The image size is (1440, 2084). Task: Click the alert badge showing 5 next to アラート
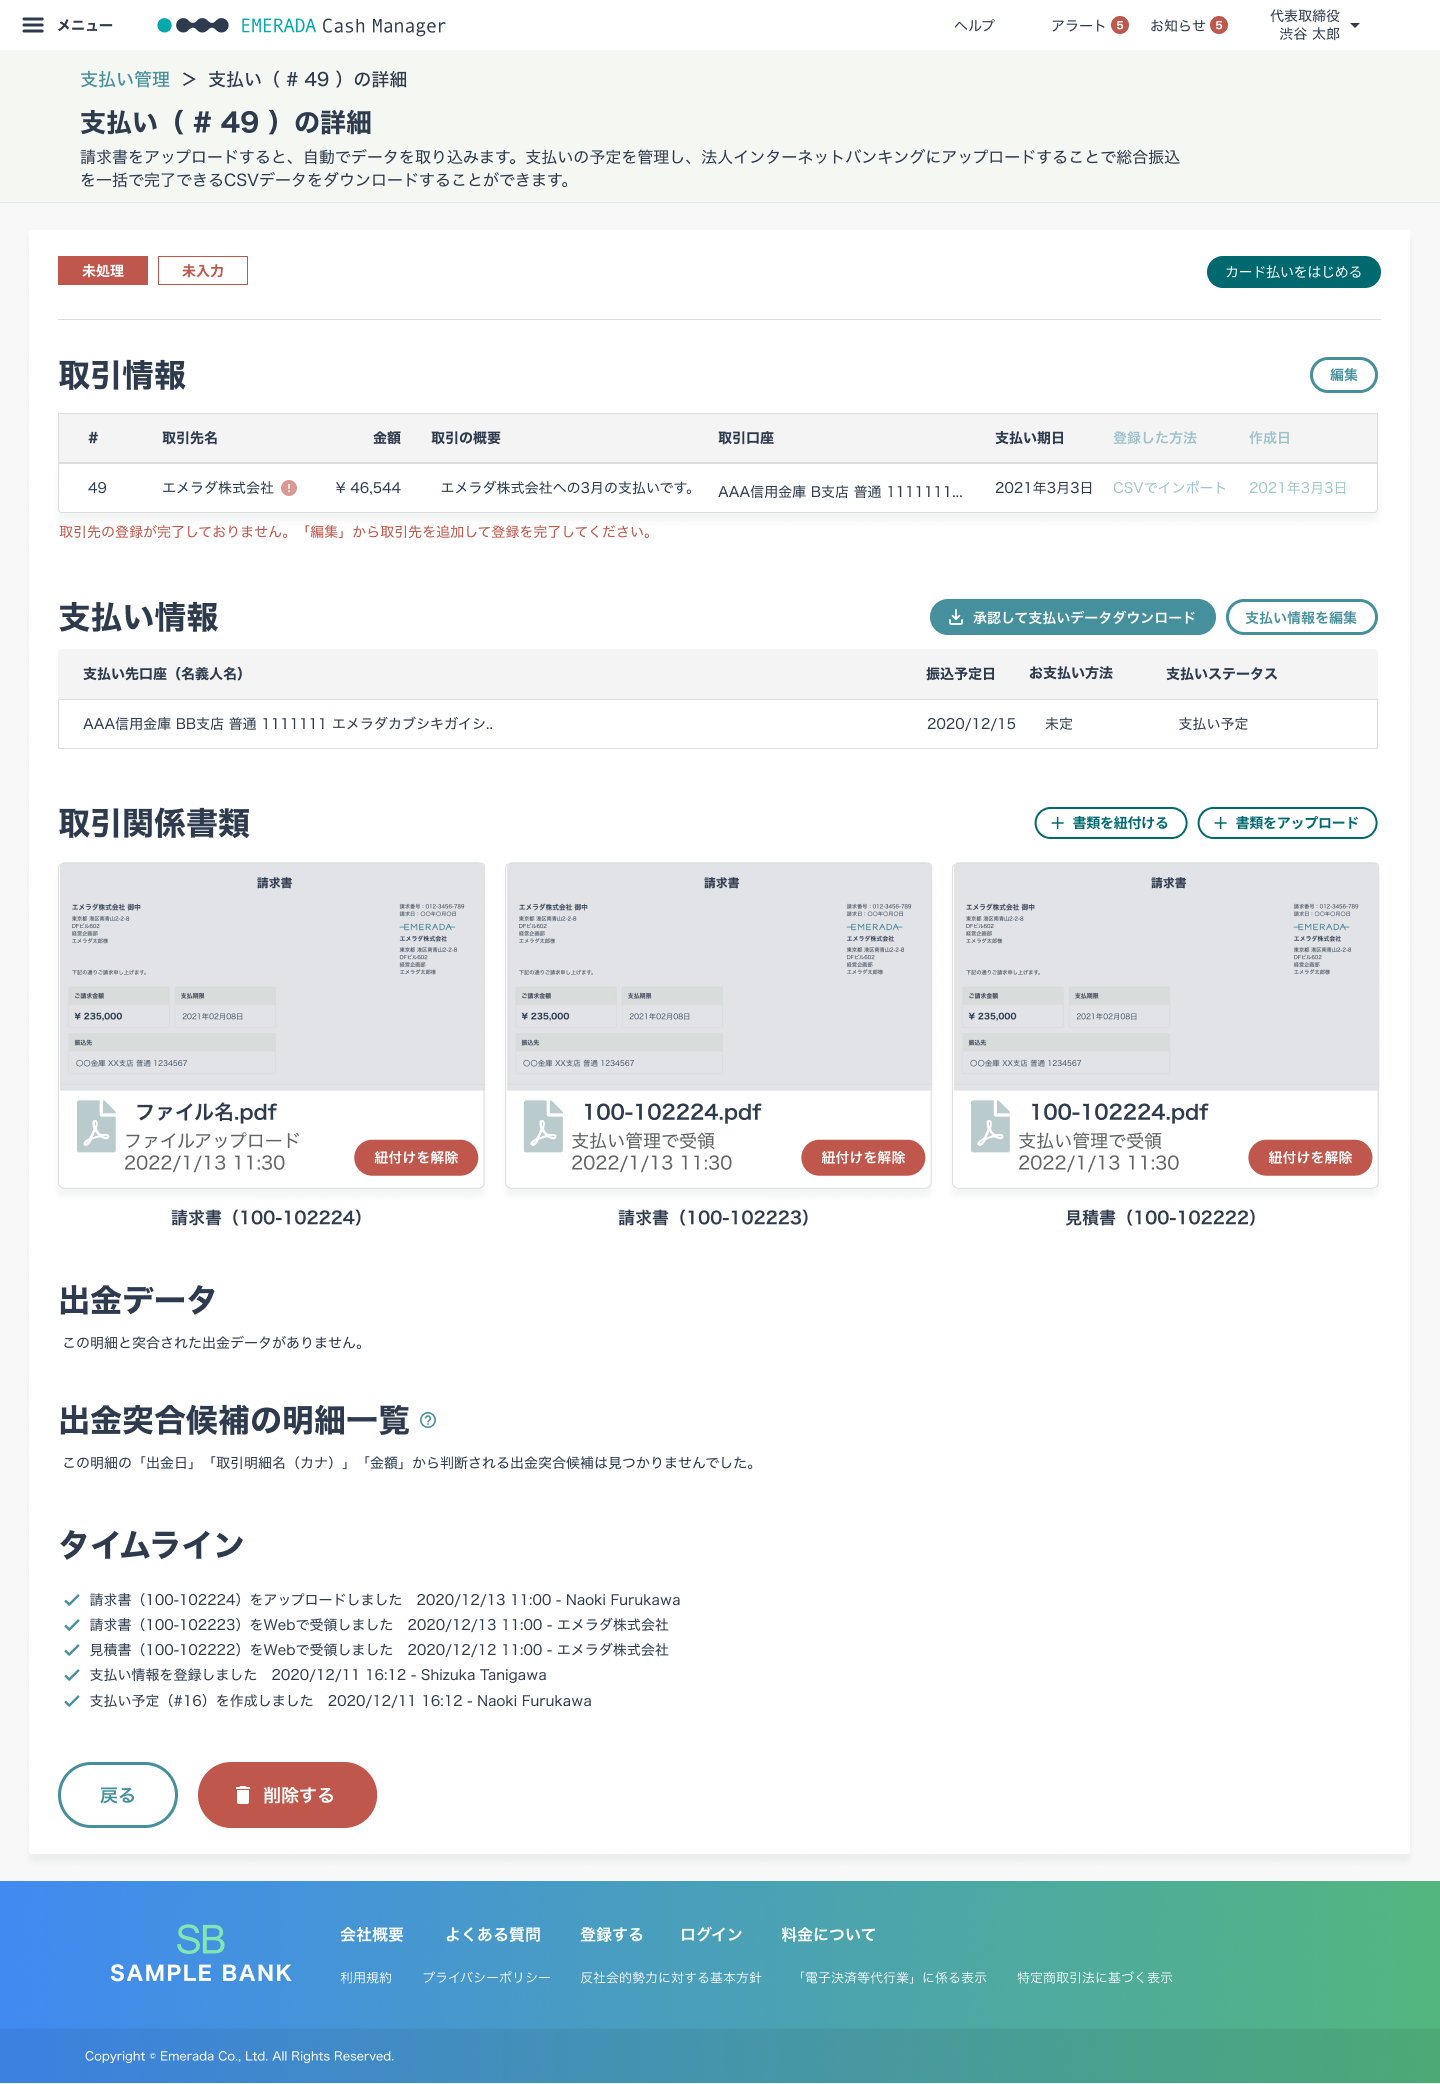(x=1120, y=25)
